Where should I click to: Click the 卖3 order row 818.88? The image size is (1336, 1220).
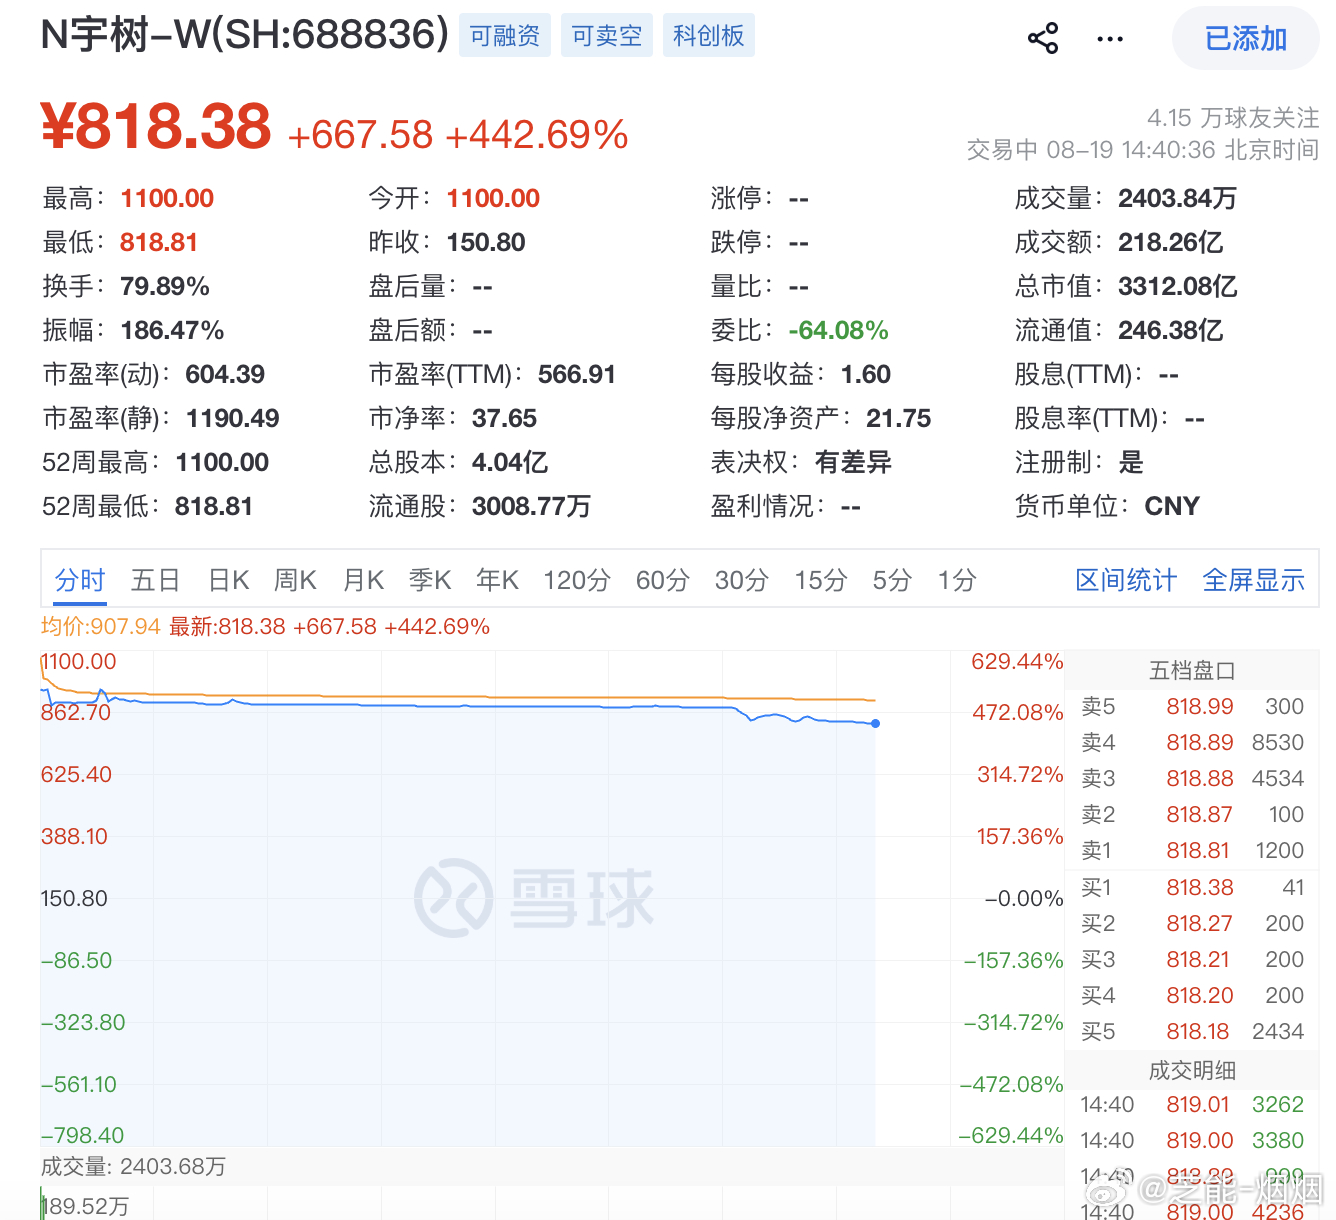click(1192, 778)
